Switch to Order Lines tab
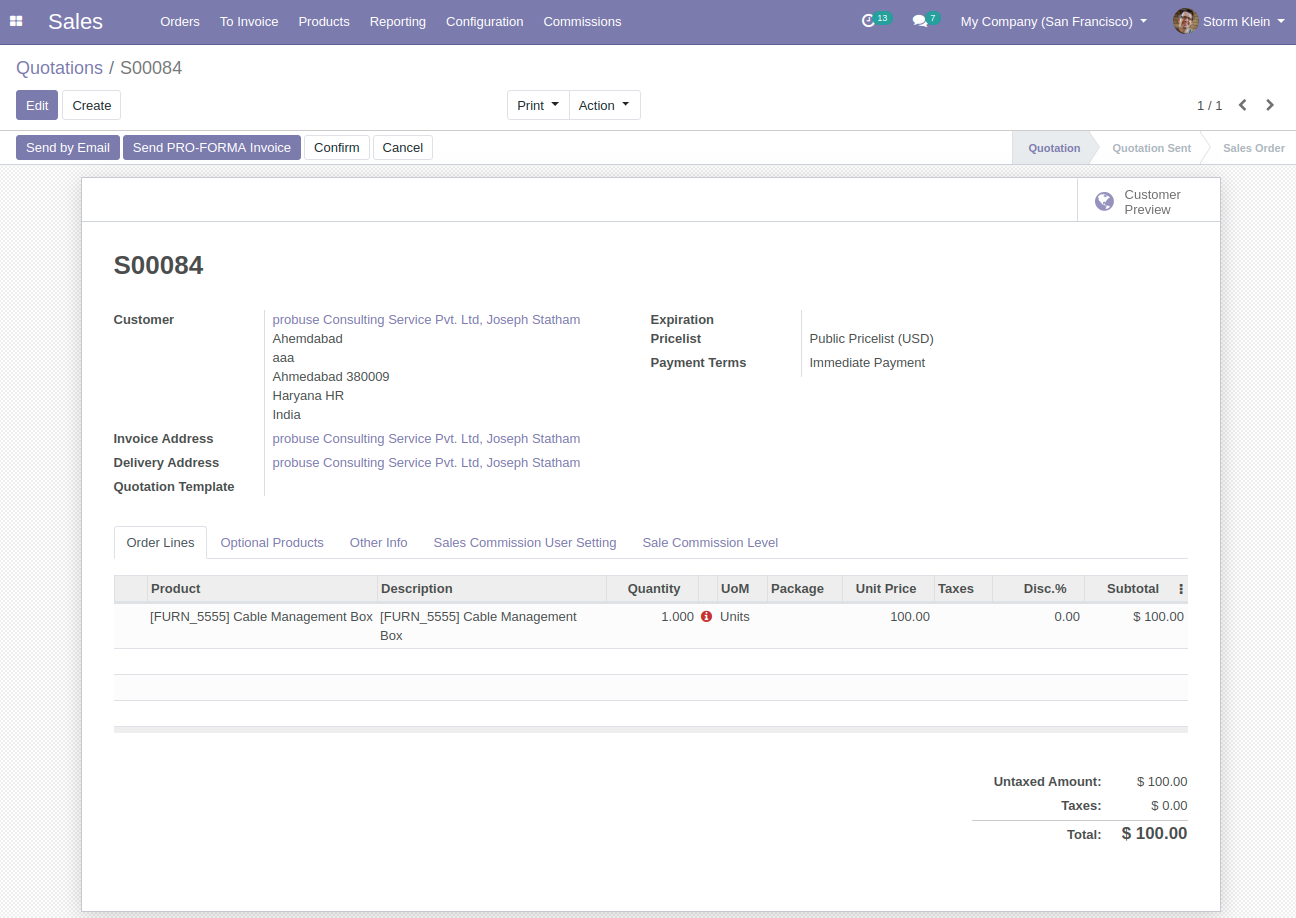1296x918 pixels. click(x=160, y=542)
